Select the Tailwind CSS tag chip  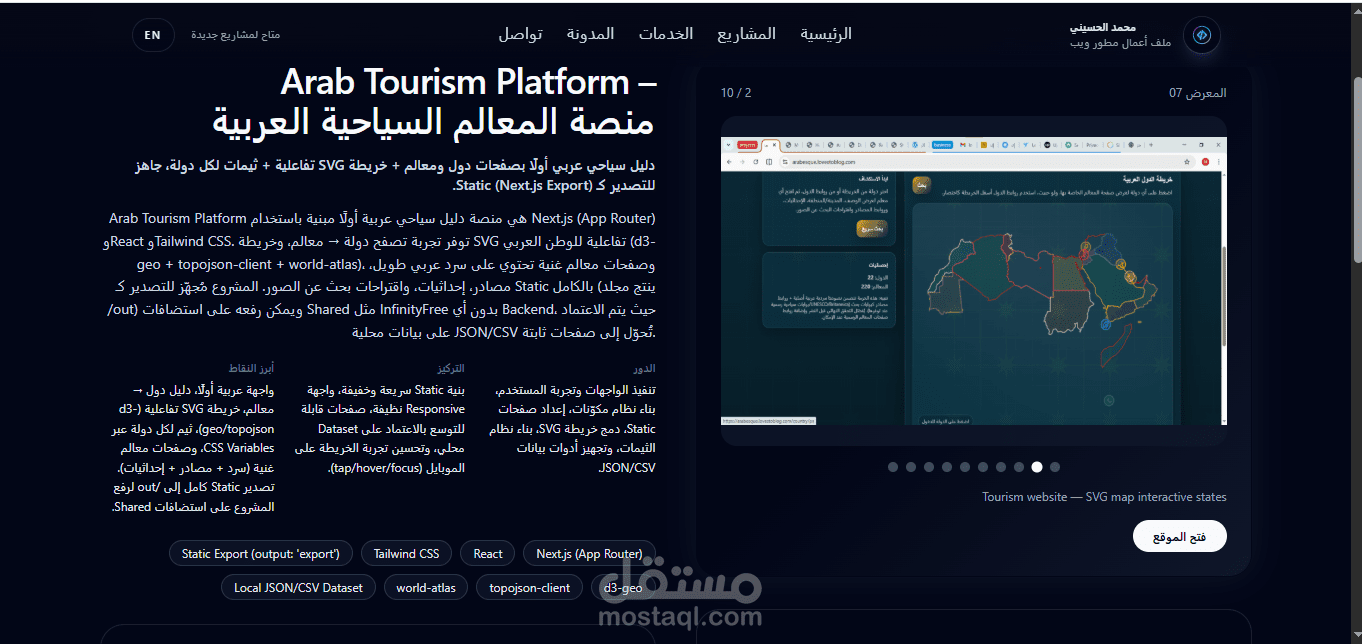coord(406,553)
